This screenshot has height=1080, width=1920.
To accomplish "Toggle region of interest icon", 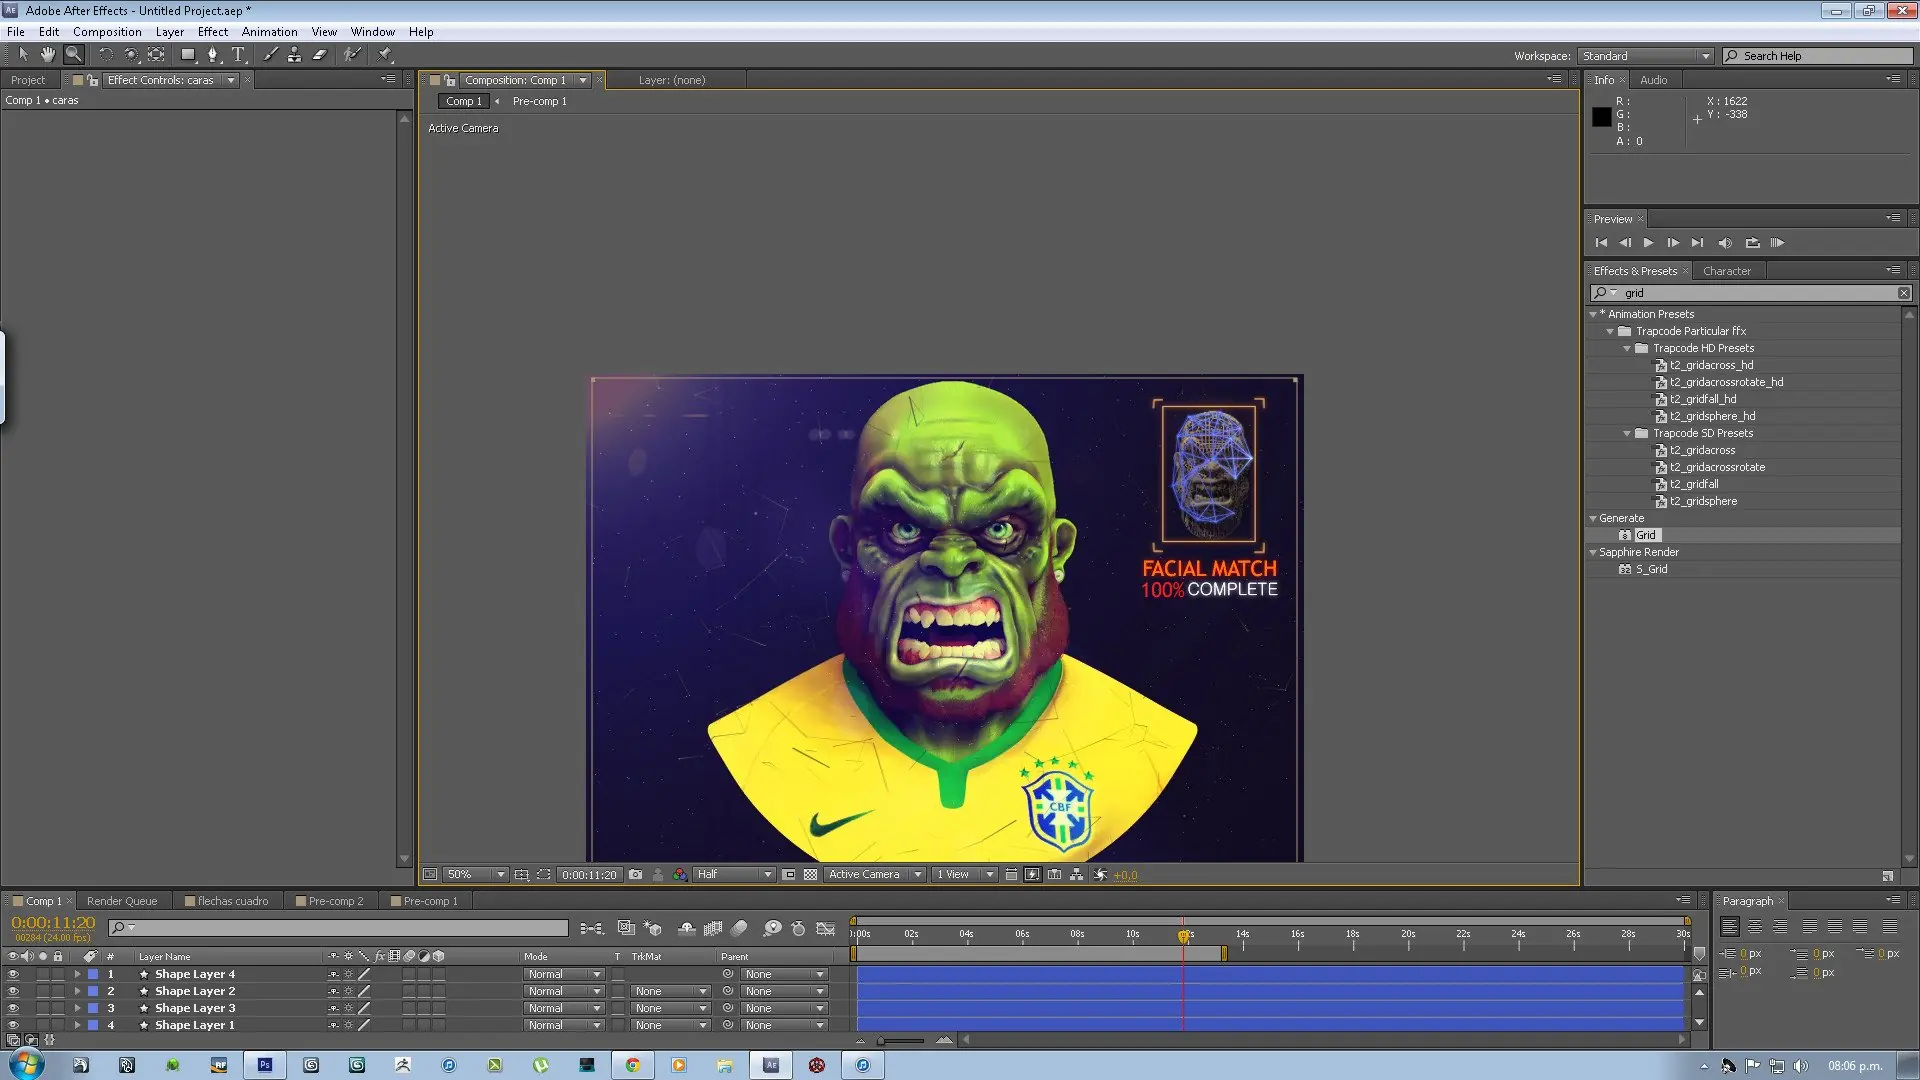I will click(789, 875).
